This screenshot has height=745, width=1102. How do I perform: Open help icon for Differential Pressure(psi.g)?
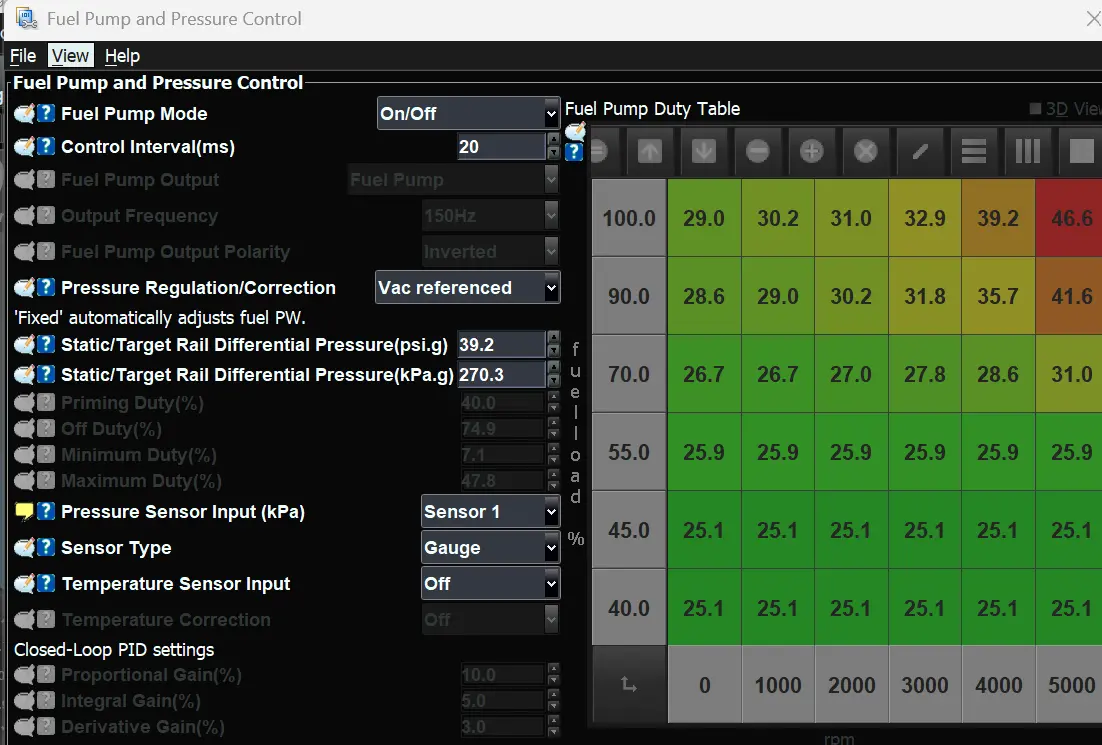[46, 344]
